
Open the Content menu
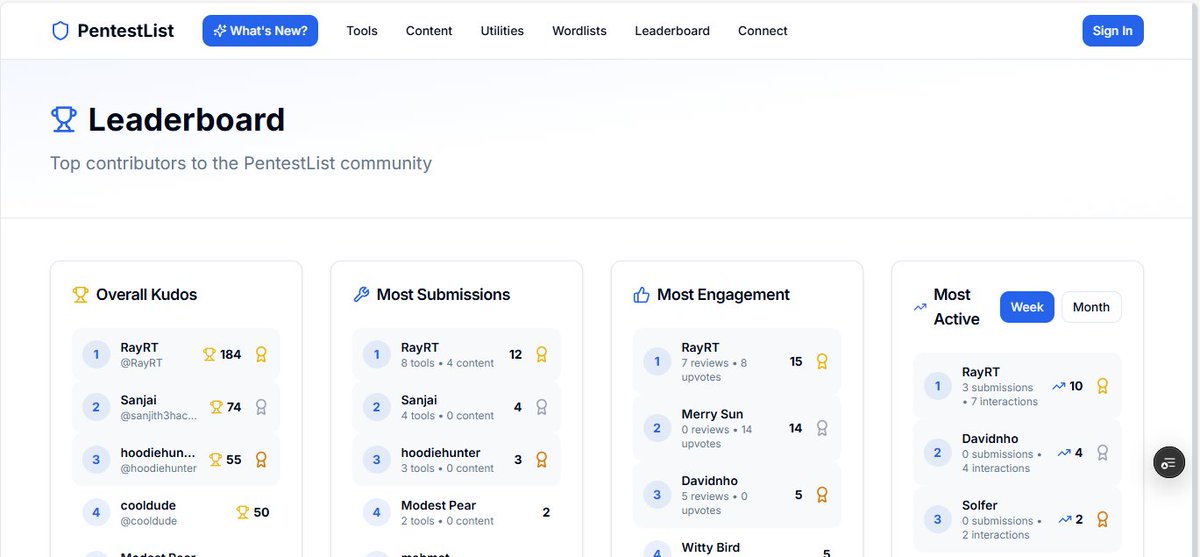(x=429, y=31)
